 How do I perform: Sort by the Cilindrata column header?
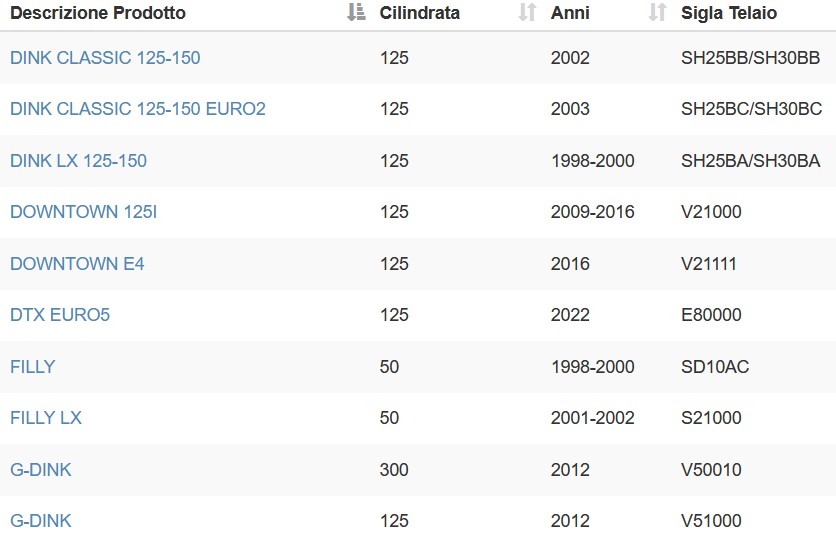click(420, 13)
